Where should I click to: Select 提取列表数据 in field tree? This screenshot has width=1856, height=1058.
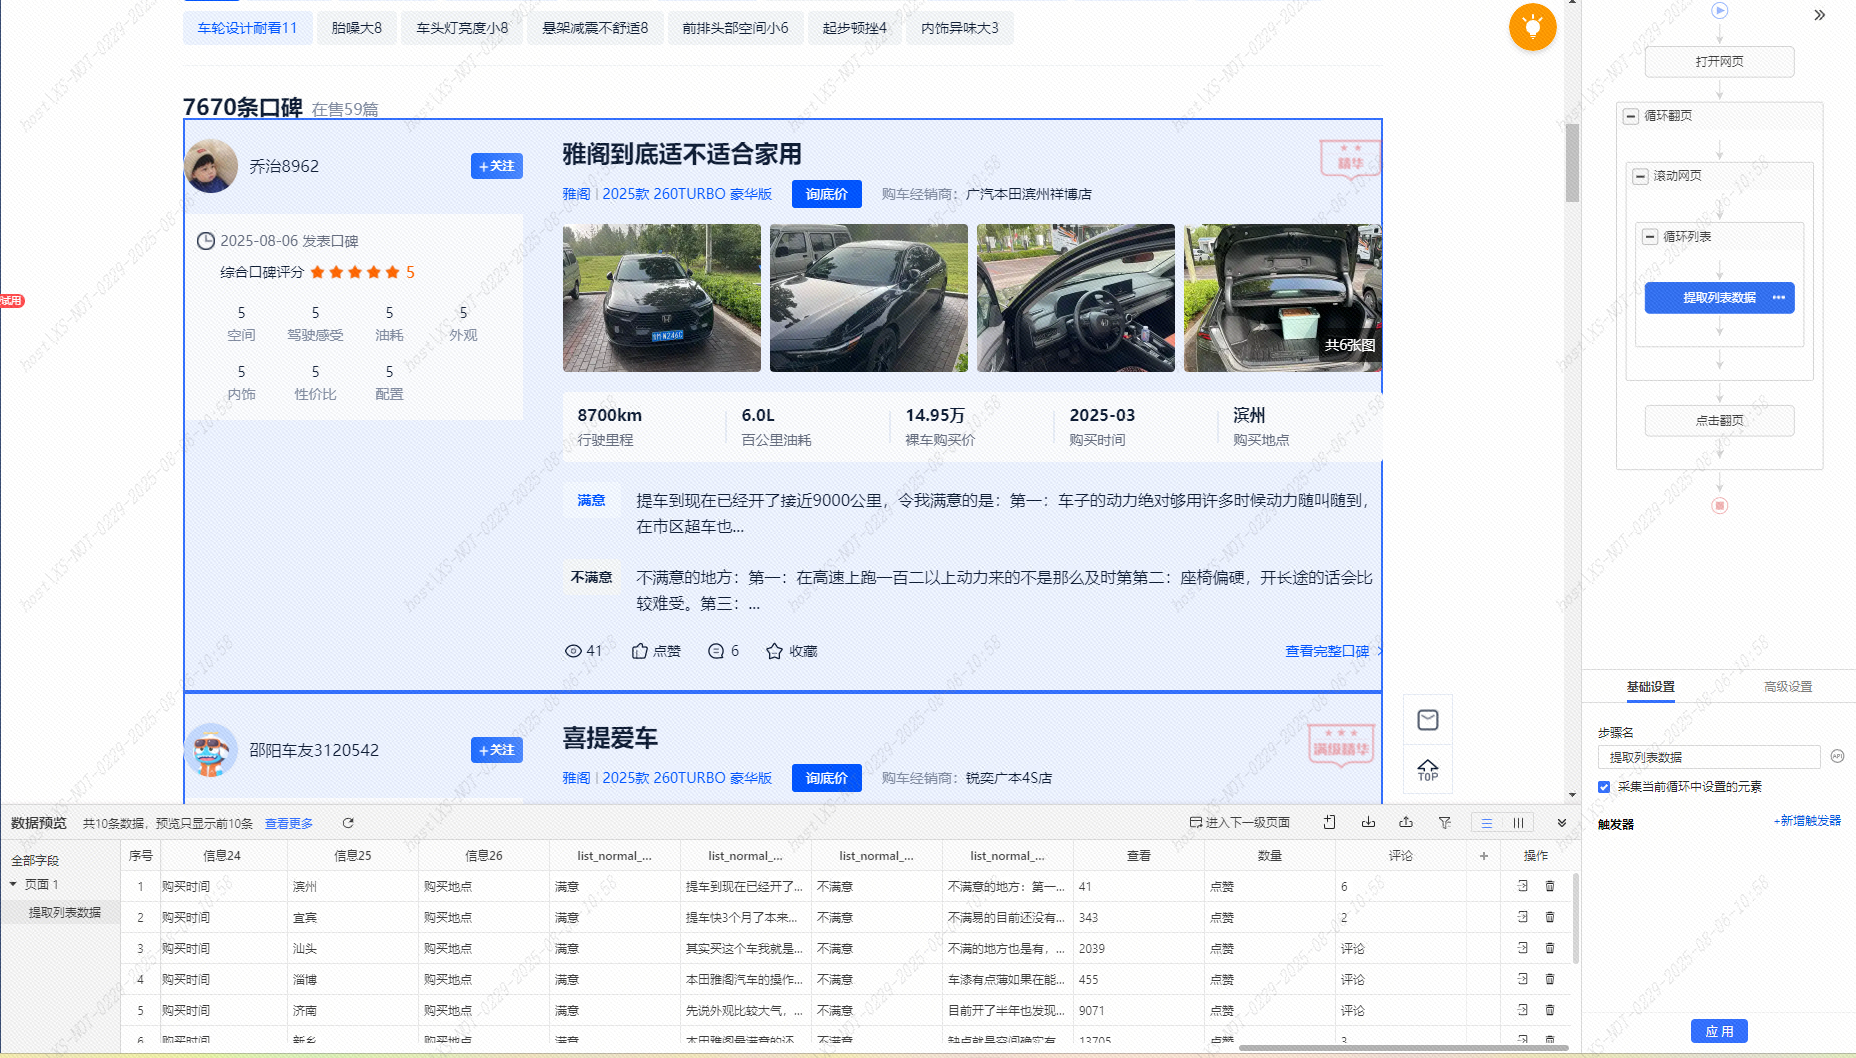click(64, 912)
